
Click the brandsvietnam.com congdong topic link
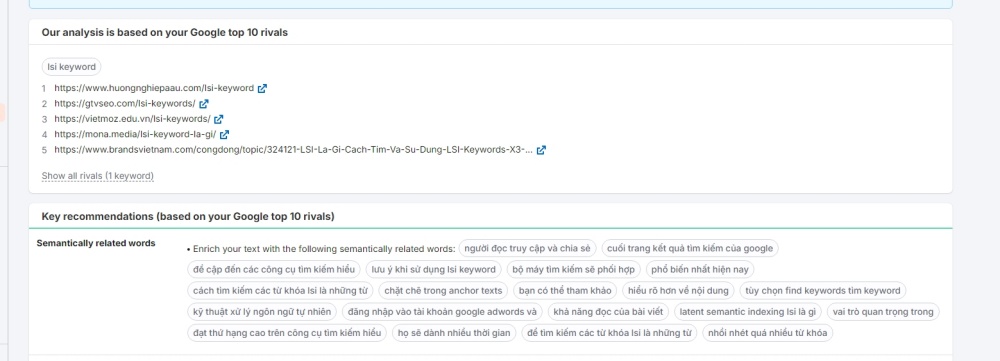pyautogui.click(x=293, y=151)
